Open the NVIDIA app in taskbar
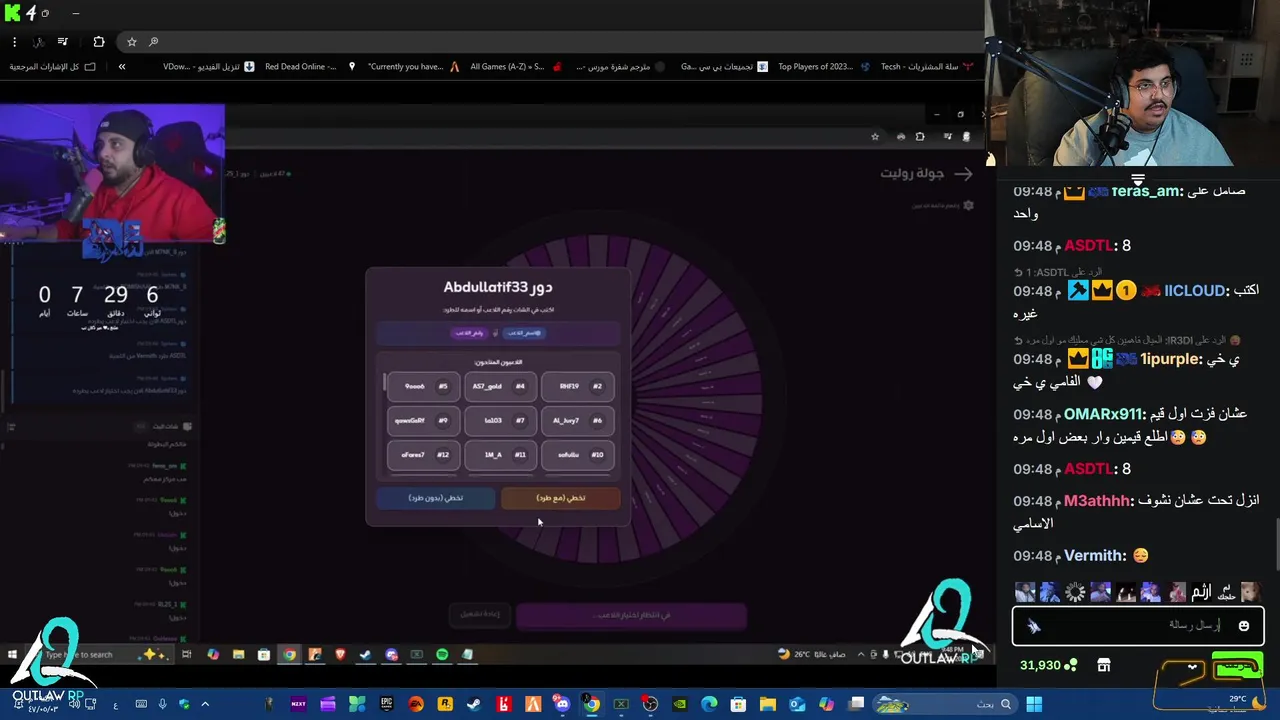The width and height of the screenshot is (1280, 720). click(680, 704)
